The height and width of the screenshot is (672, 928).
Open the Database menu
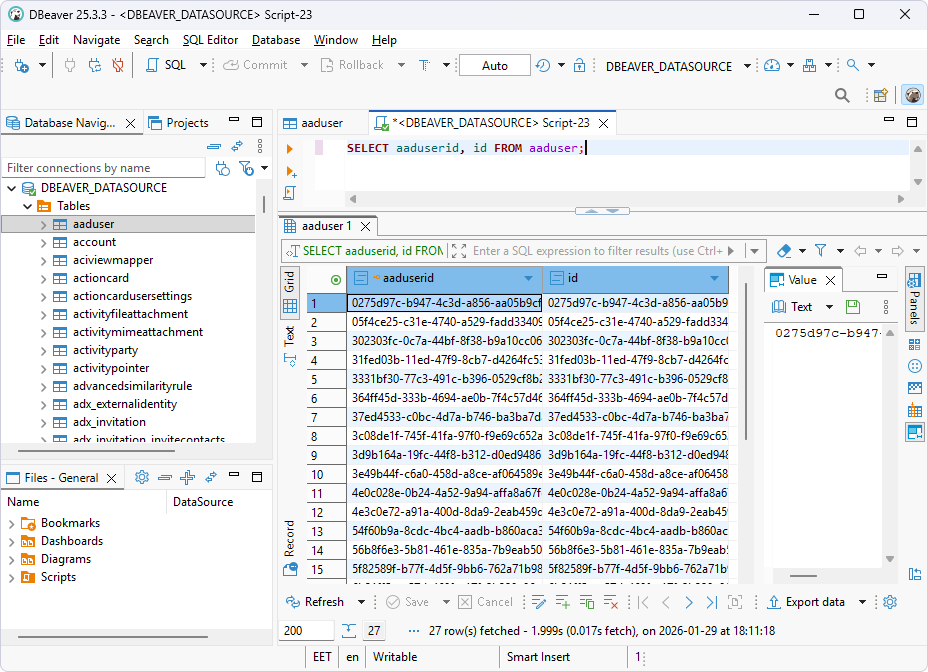276,40
